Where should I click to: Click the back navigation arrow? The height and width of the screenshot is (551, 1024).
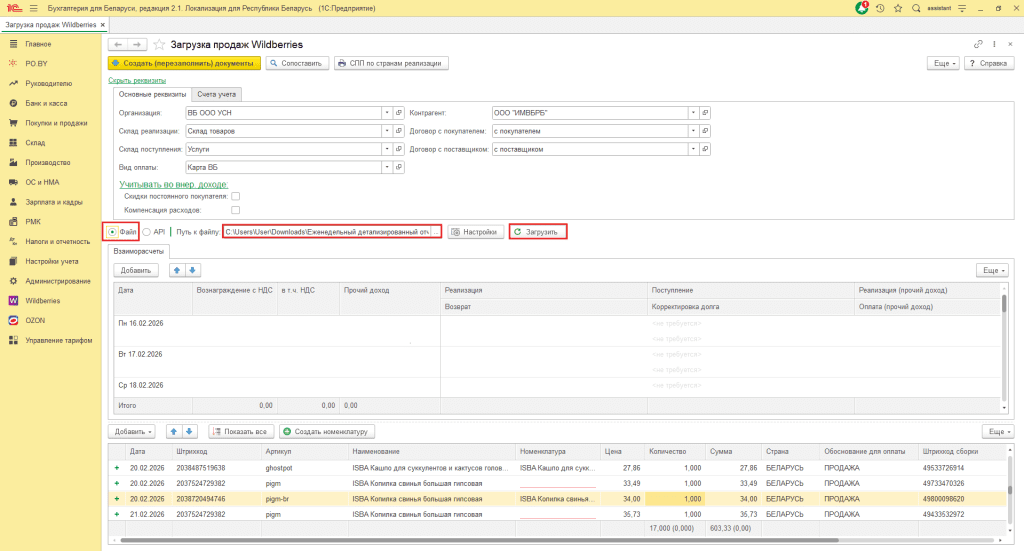(x=118, y=45)
